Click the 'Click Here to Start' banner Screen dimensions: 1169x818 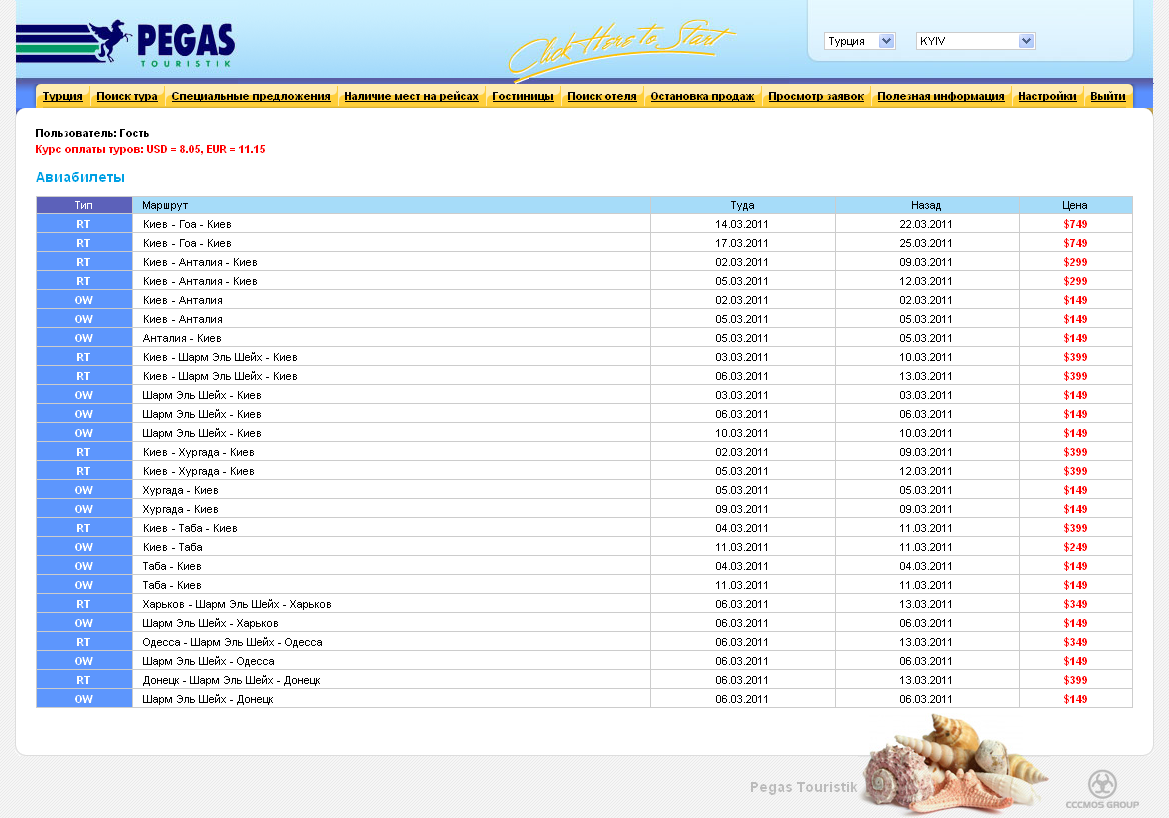[x=620, y=50]
